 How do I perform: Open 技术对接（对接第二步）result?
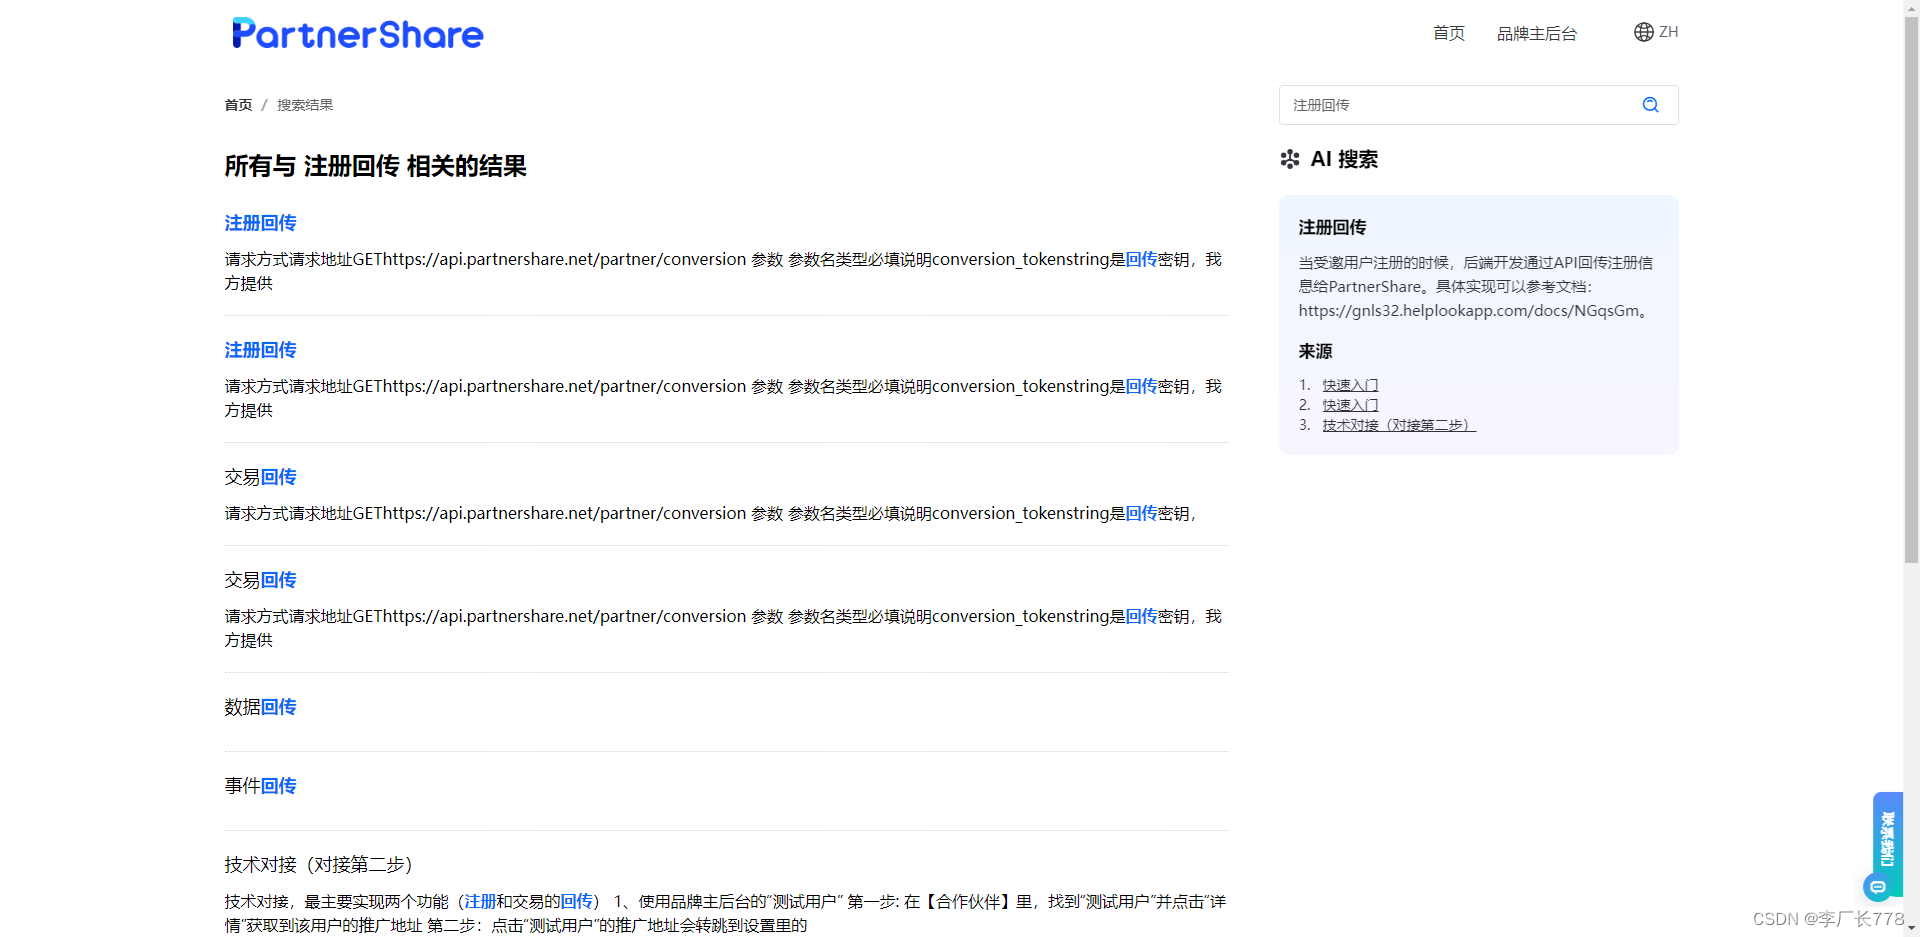tap(318, 864)
